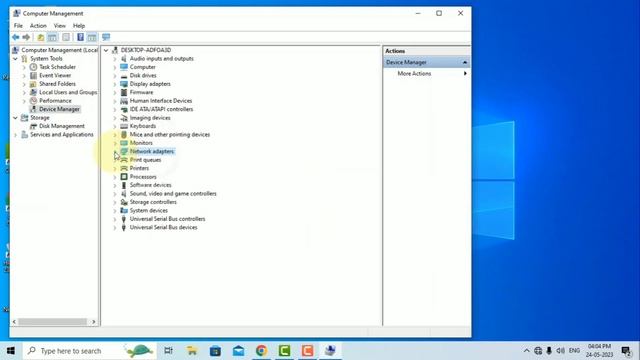Click Mice and other pointing devices icon

coord(124,135)
